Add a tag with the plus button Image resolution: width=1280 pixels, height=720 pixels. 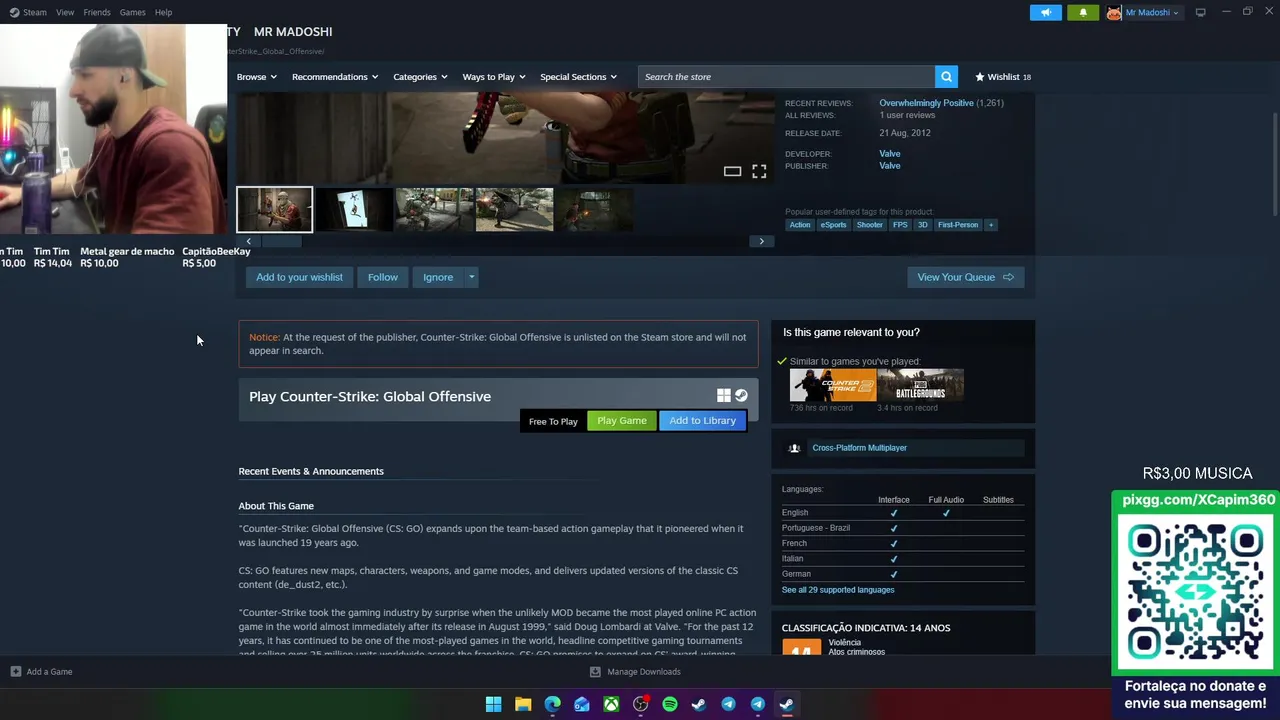click(x=991, y=225)
